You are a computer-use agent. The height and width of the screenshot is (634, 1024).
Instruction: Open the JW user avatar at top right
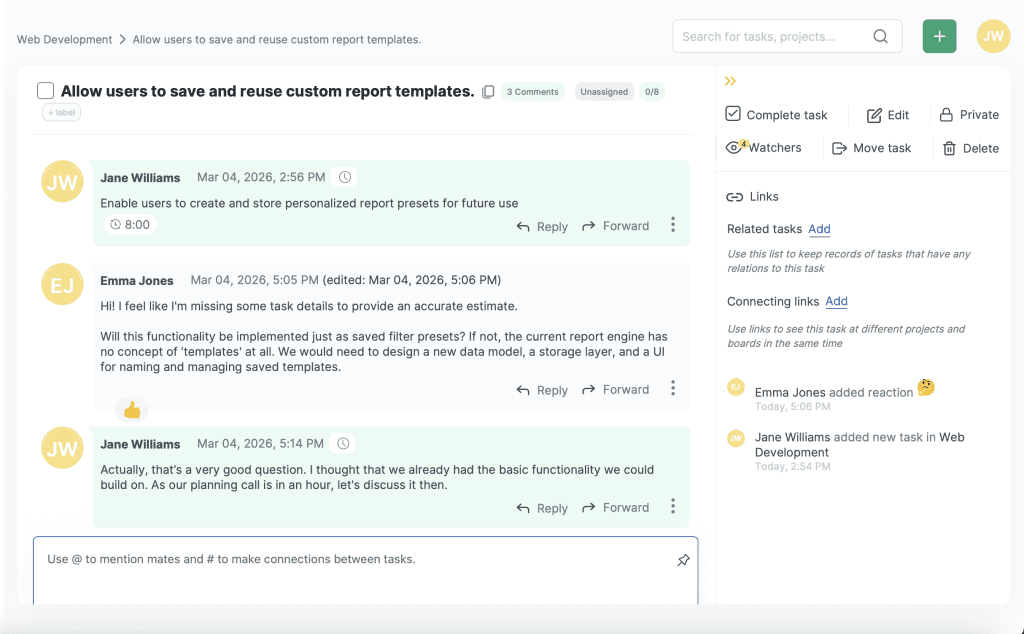click(993, 36)
